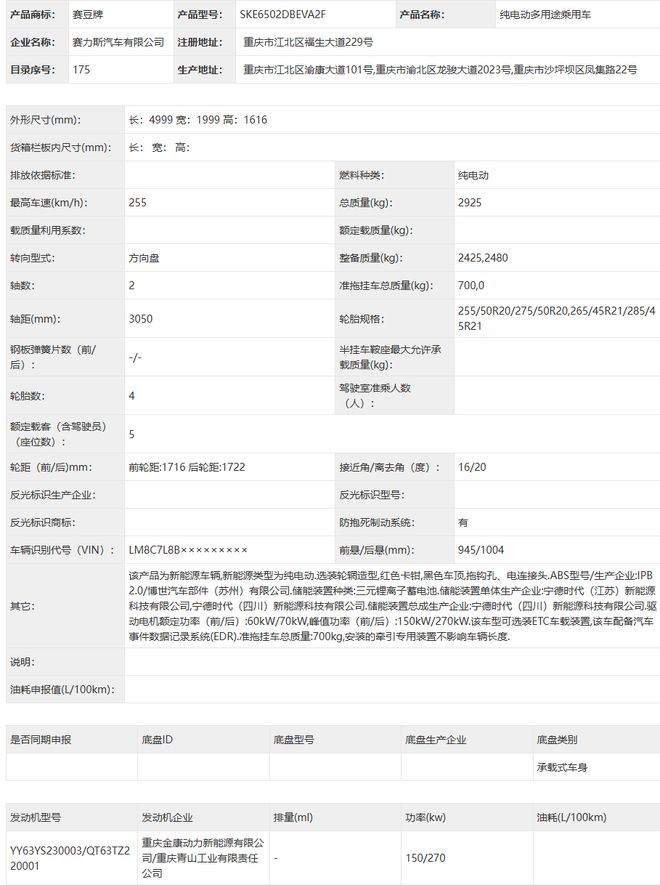Select the 产品商标 value 赛豆牌

pyautogui.click(x=88, y=15)
